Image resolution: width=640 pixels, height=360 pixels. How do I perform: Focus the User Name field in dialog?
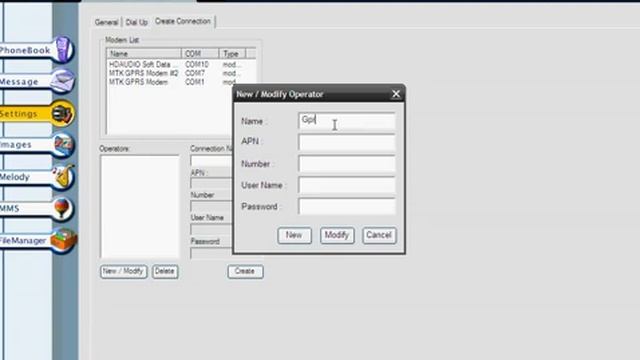pos(347,185)
